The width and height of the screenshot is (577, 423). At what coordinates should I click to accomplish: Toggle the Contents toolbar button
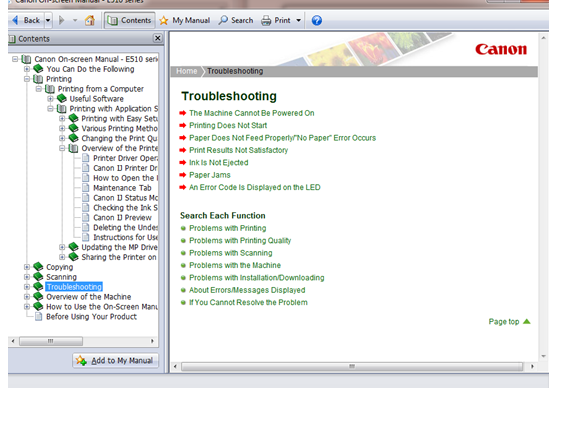pos(129,20)
